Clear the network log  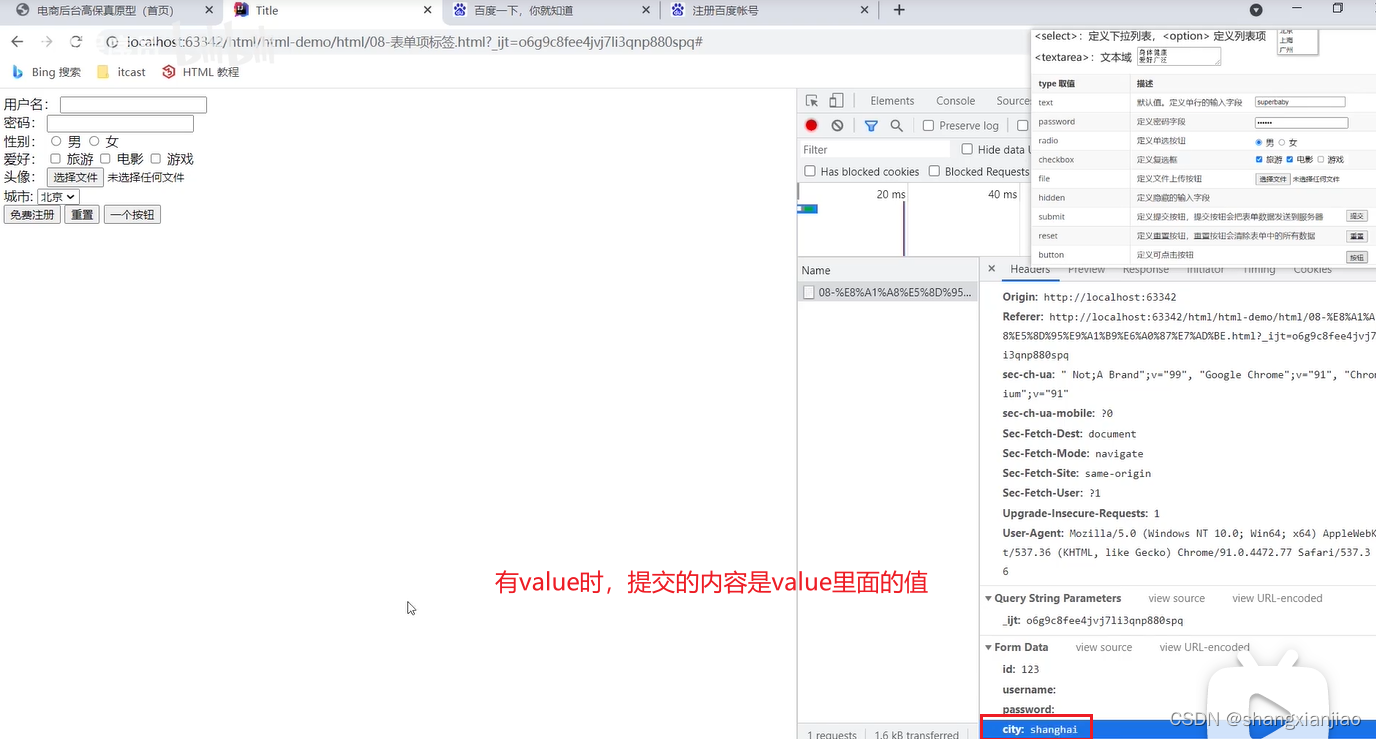(837, 126)
